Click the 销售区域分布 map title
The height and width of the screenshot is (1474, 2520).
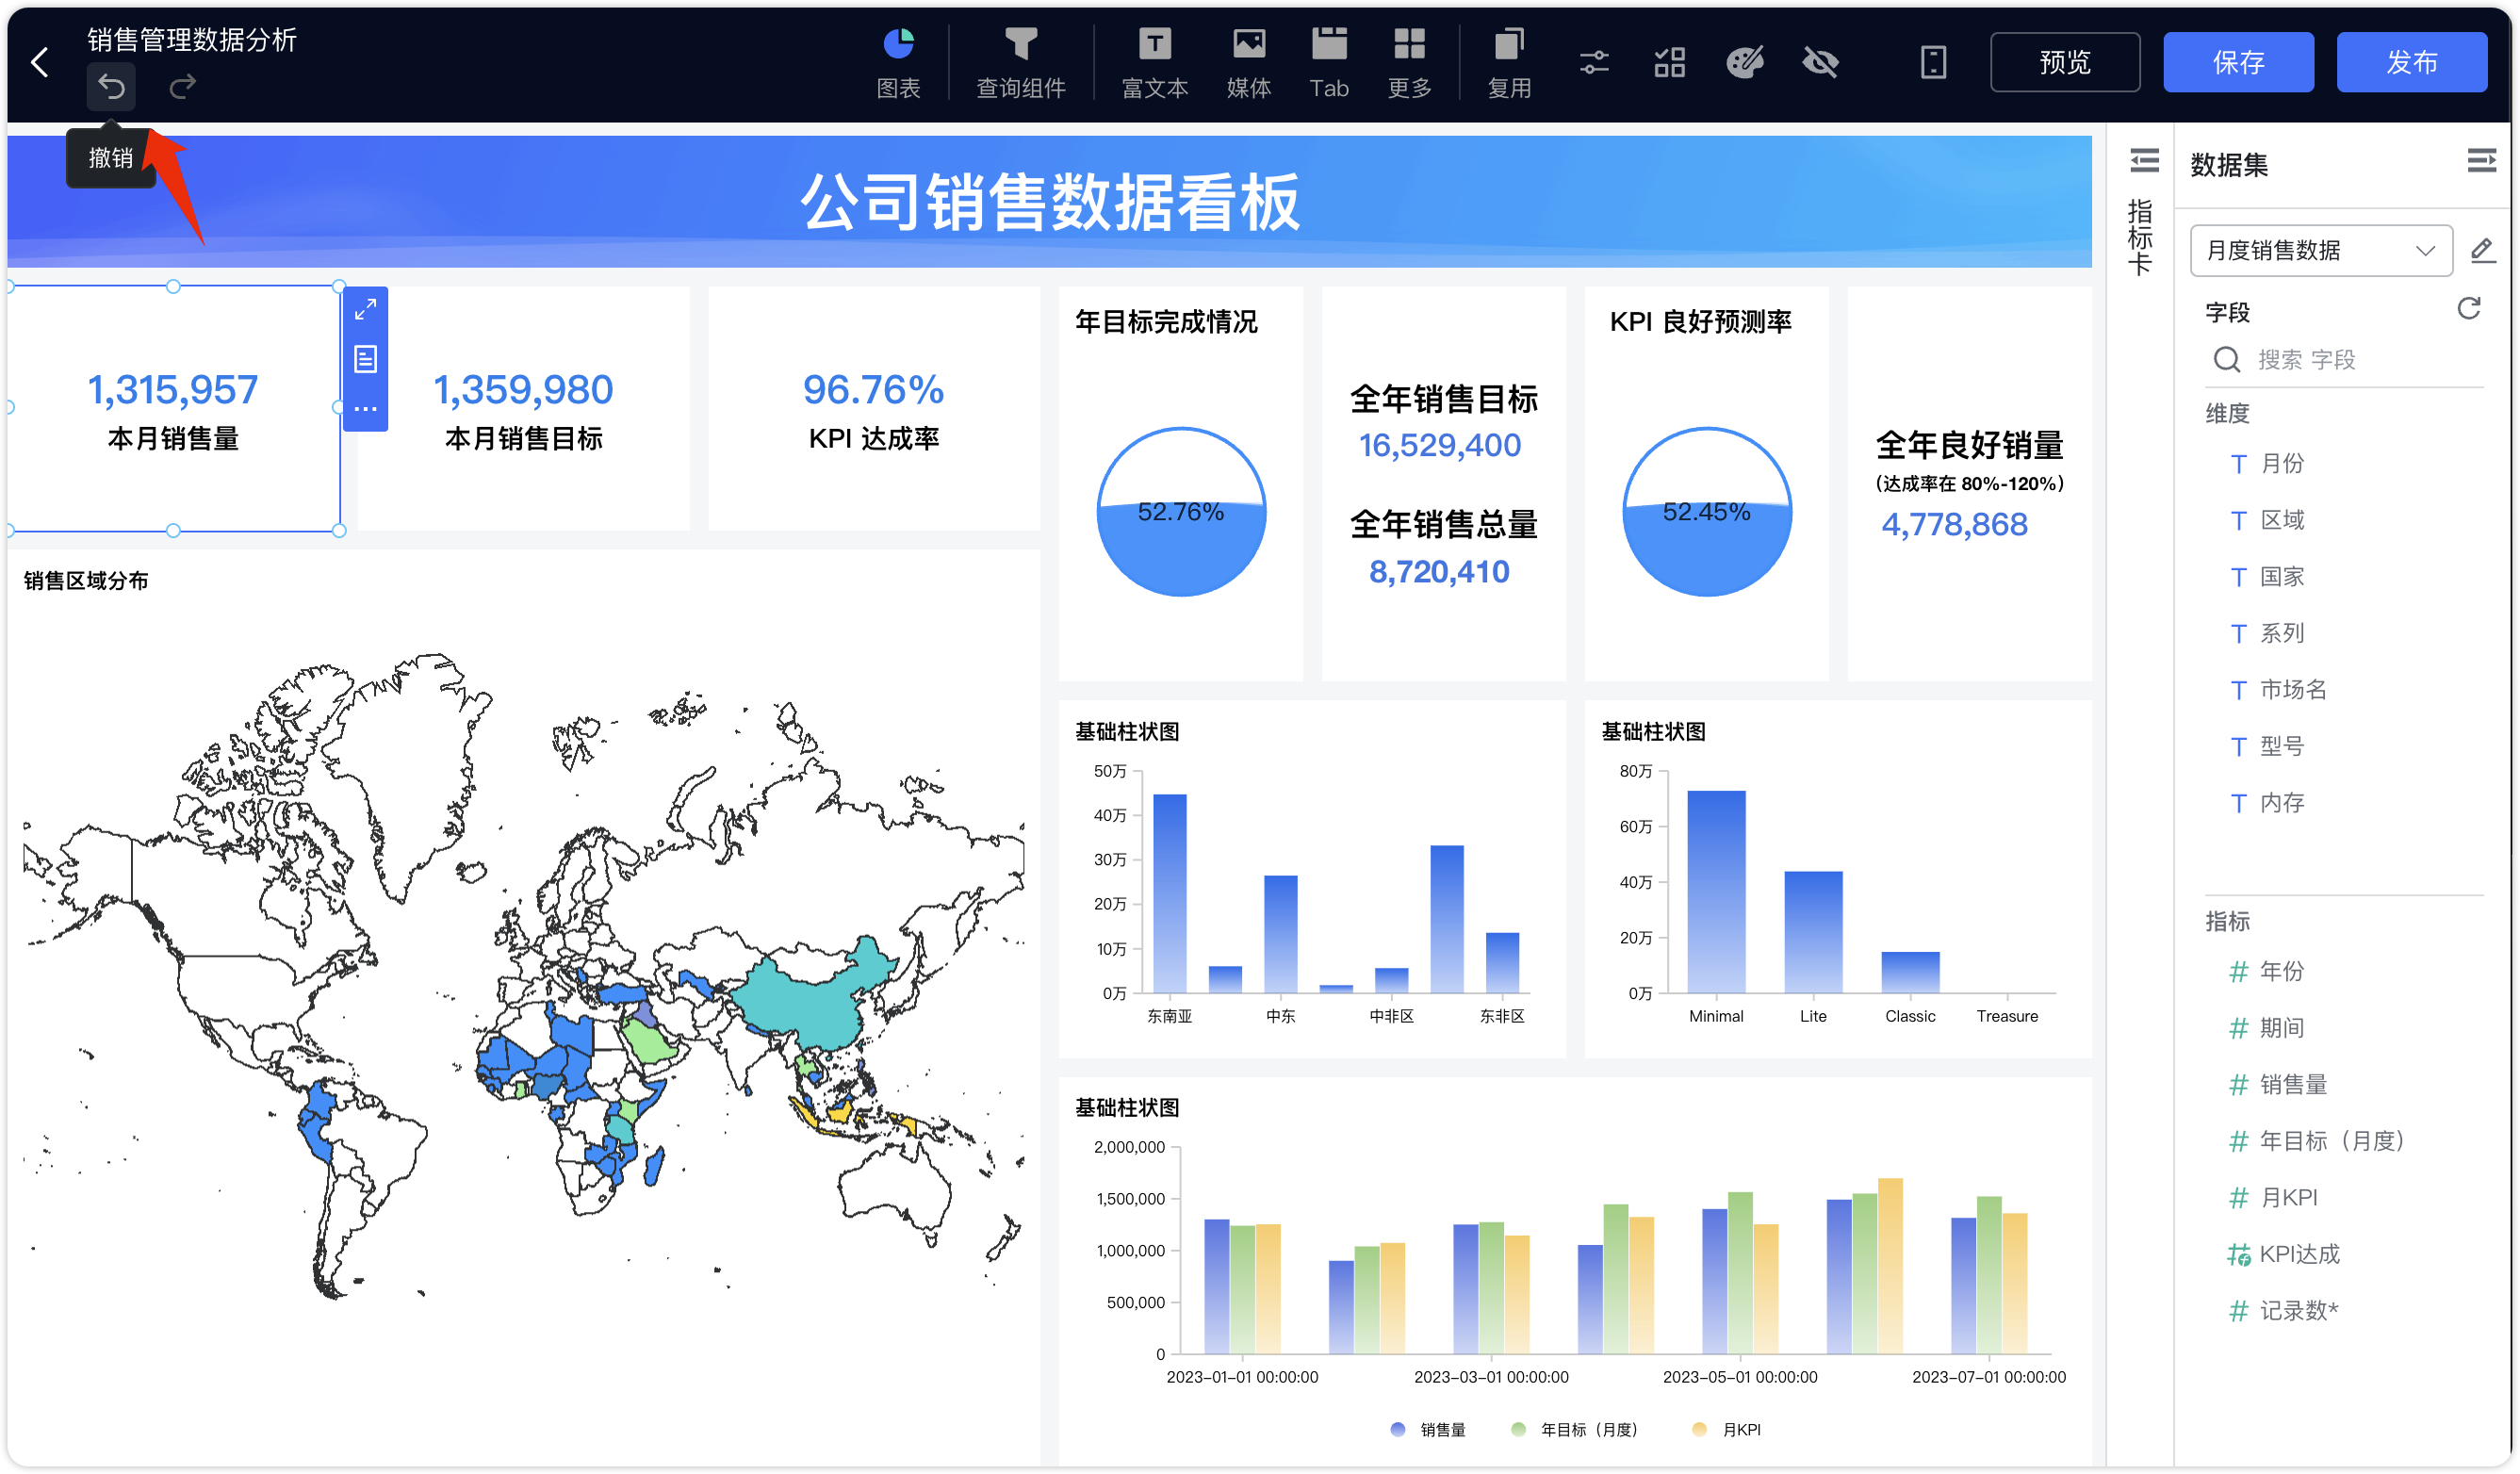click(x=86, y=581)
